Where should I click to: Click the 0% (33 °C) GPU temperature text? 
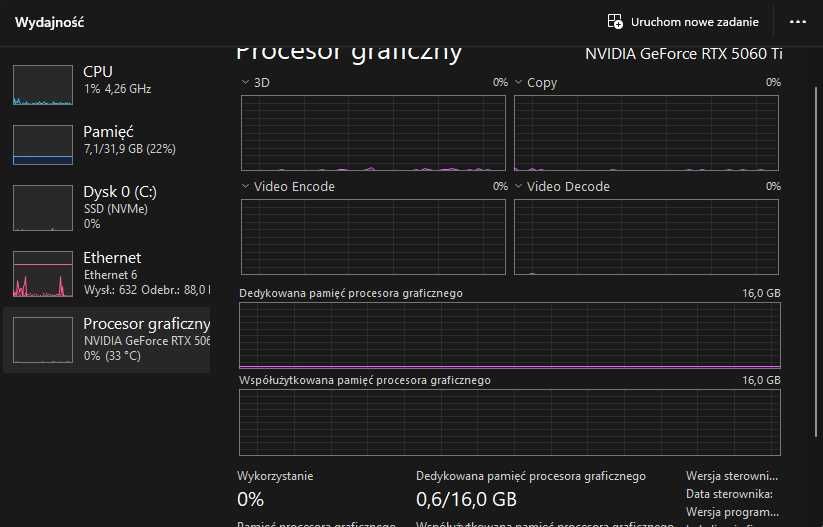pyautogui.click(x=112, y=355)
